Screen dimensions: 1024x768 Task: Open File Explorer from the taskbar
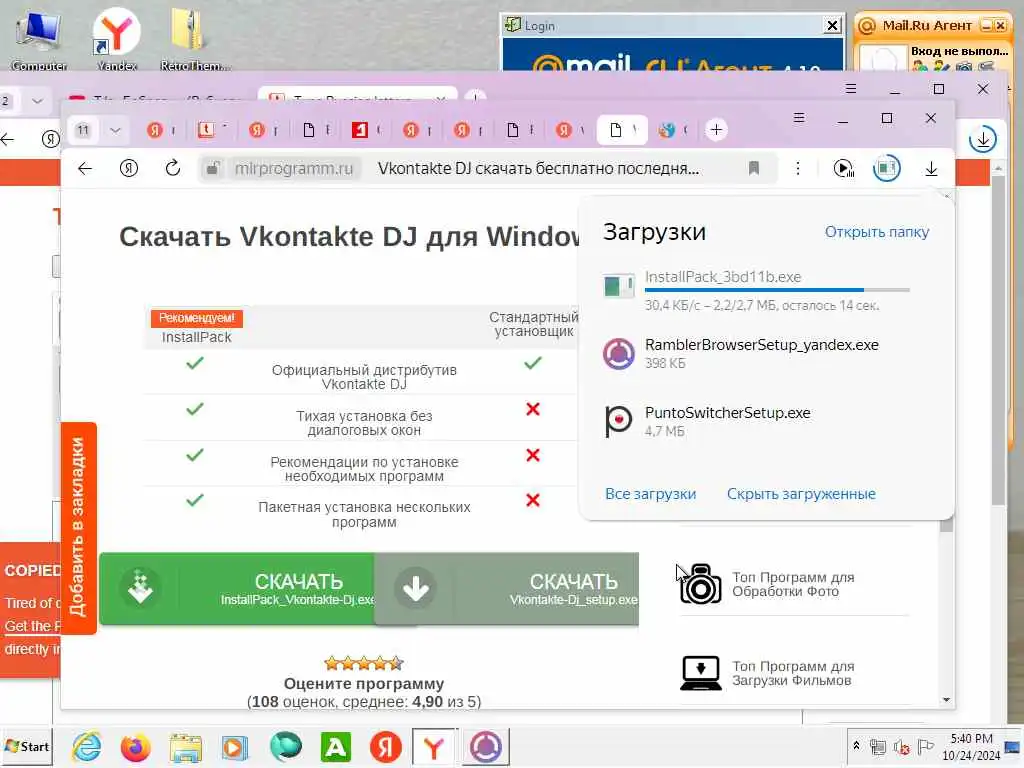point(185,746)
